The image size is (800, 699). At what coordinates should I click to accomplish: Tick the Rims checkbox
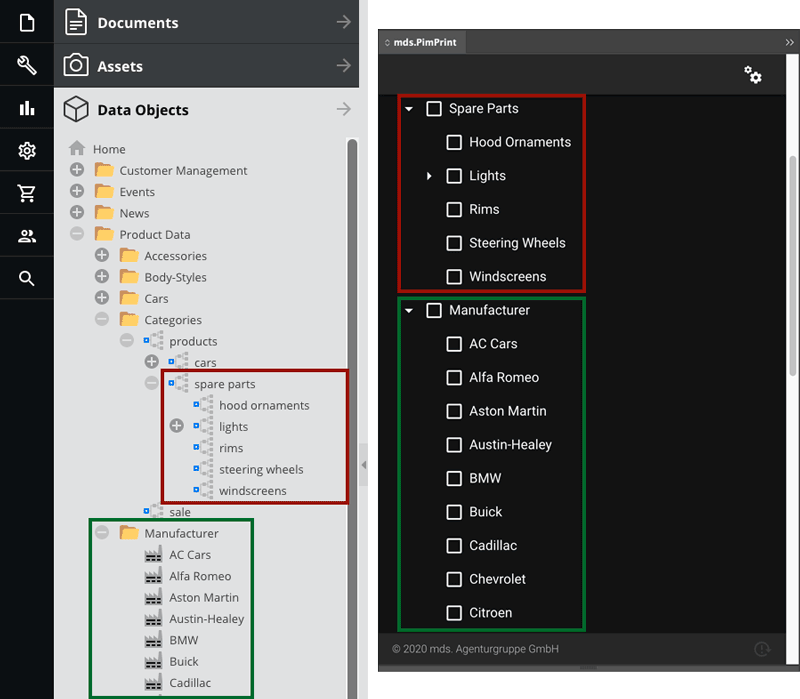[x=454, y=209]
